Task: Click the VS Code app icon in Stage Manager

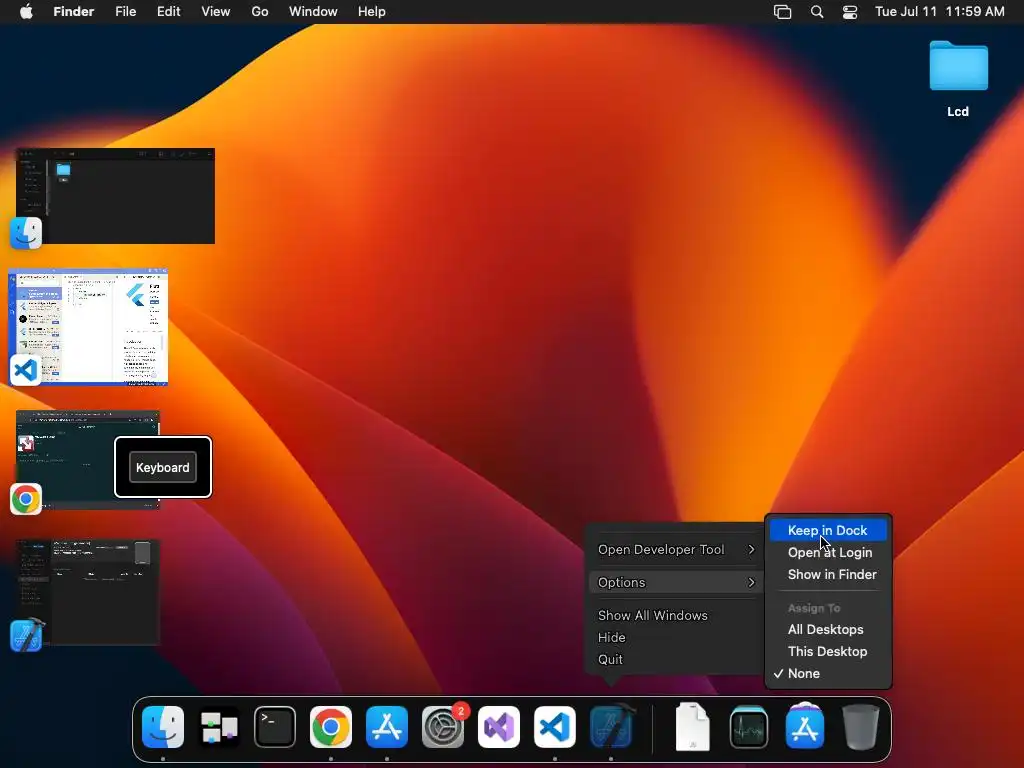Action: [x=26, y=370]
